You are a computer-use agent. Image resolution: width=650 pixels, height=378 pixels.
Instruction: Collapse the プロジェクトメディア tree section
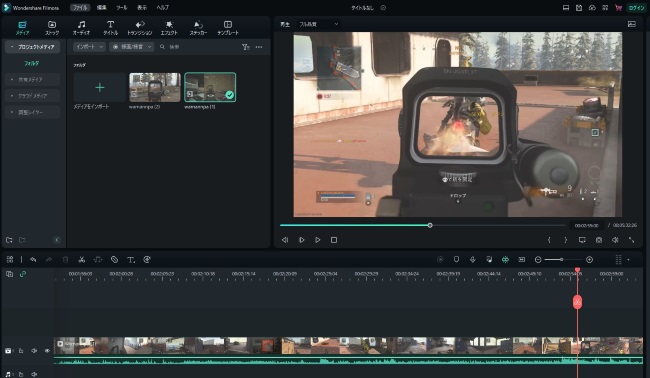(12, 47)
